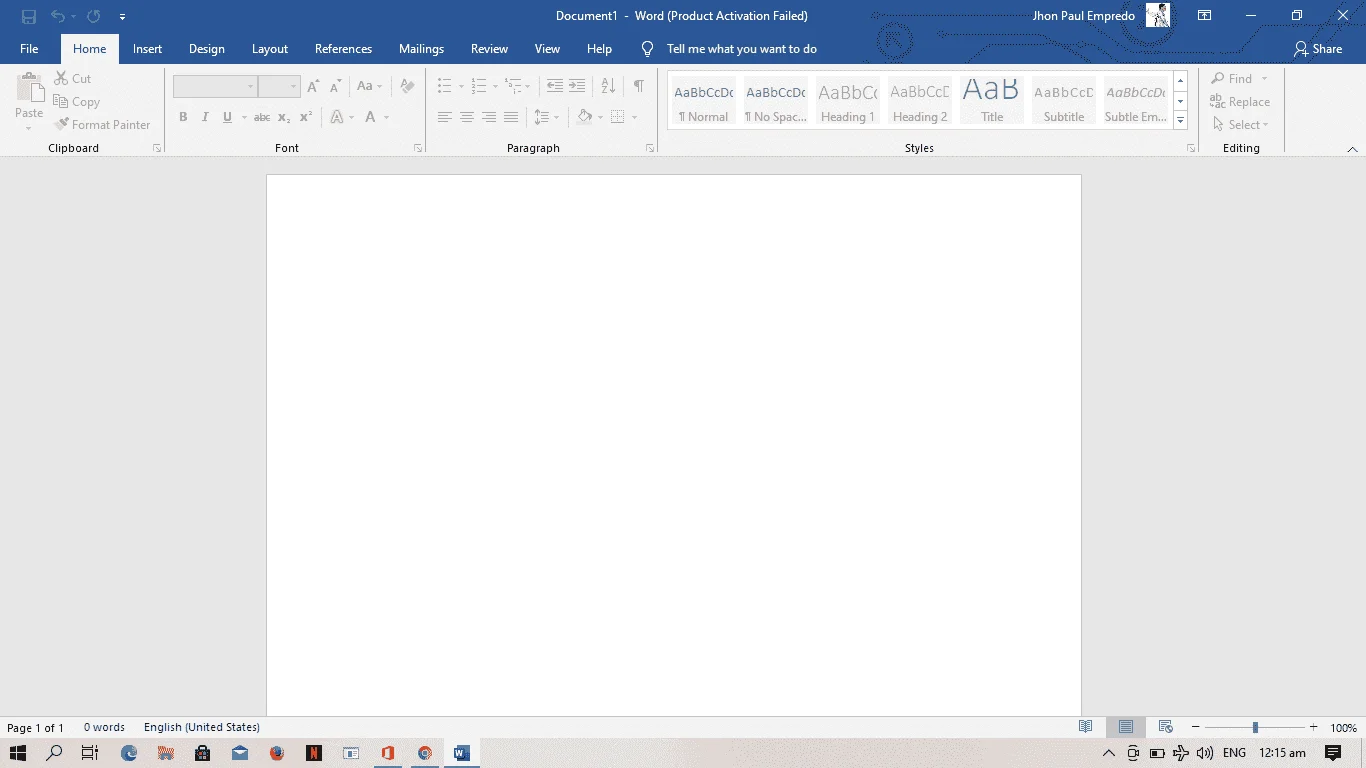Open the font name combo box dropdown
This screenshot has width=1366, height=768.
250,87
